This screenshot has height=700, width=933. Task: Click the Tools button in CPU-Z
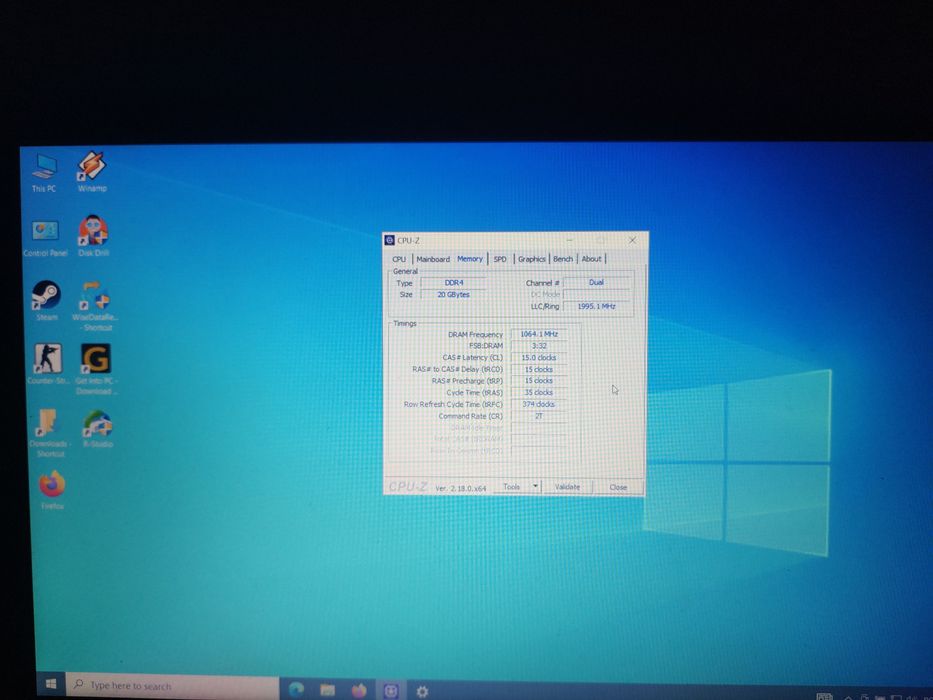511,487
